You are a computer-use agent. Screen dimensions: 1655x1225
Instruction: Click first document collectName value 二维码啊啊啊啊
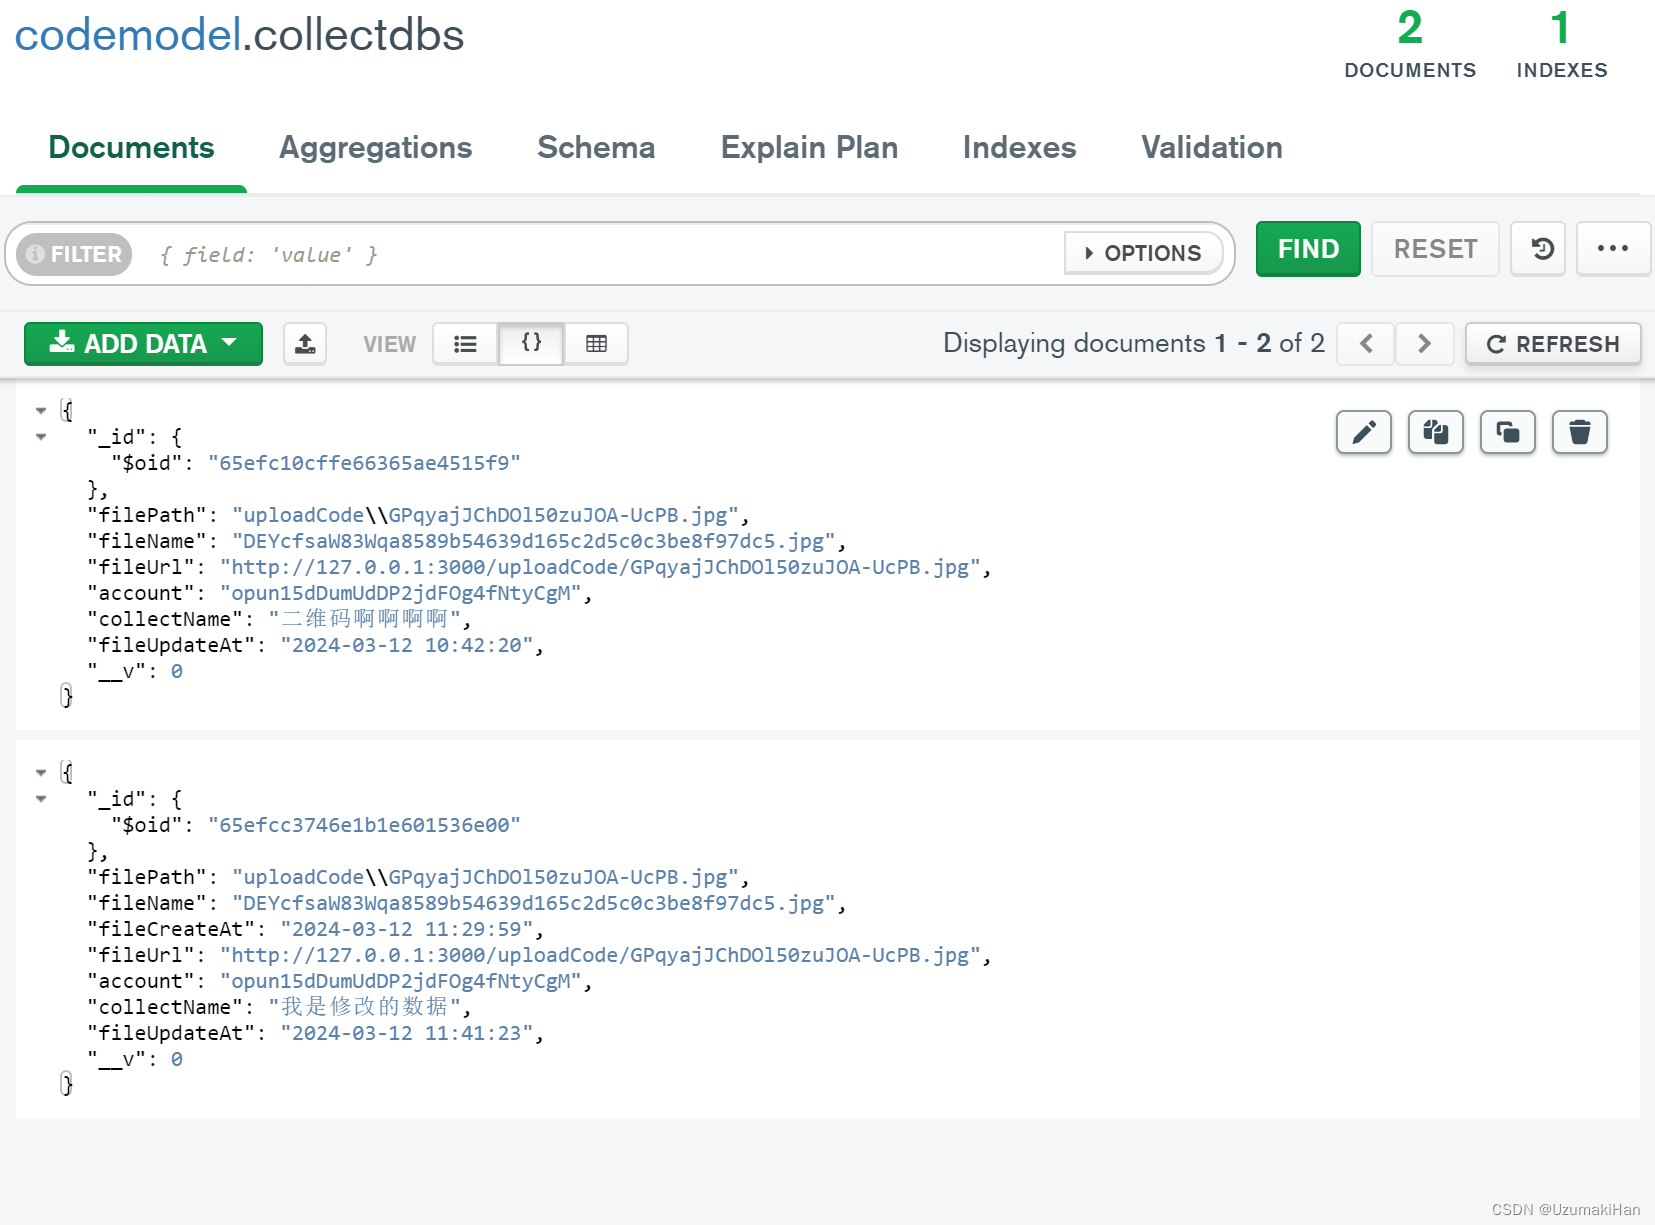[365, 619]
